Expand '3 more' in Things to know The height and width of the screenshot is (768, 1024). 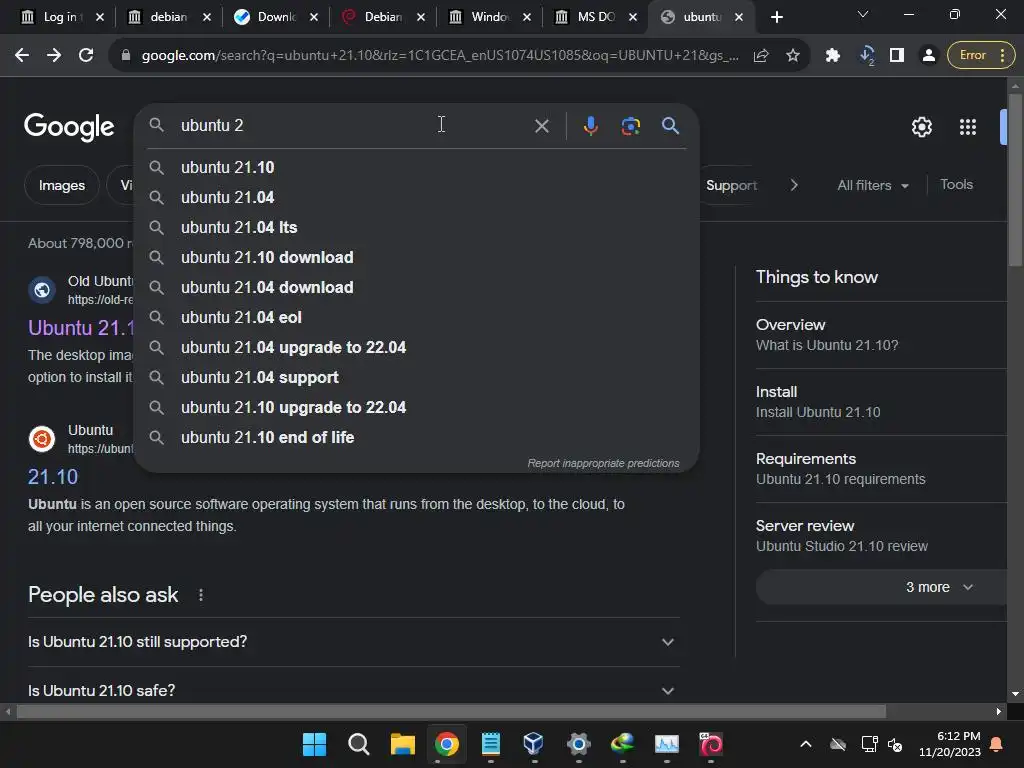point(881,587)
